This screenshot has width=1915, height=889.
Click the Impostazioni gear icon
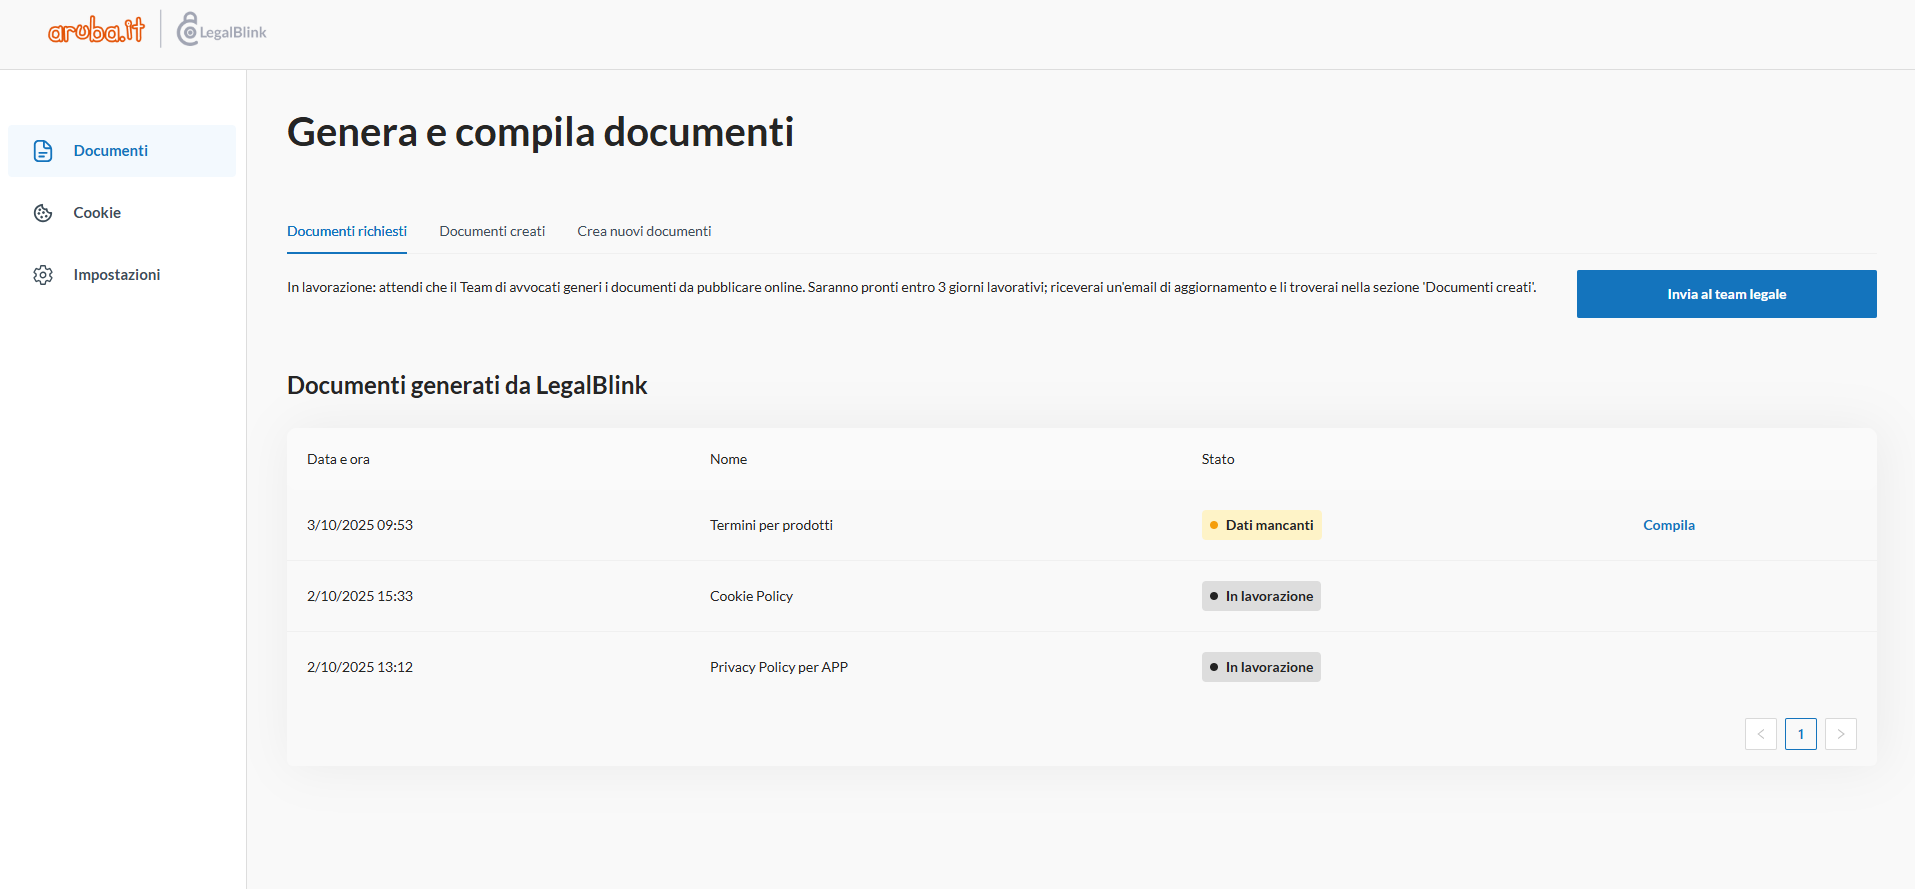pos(43,275)
